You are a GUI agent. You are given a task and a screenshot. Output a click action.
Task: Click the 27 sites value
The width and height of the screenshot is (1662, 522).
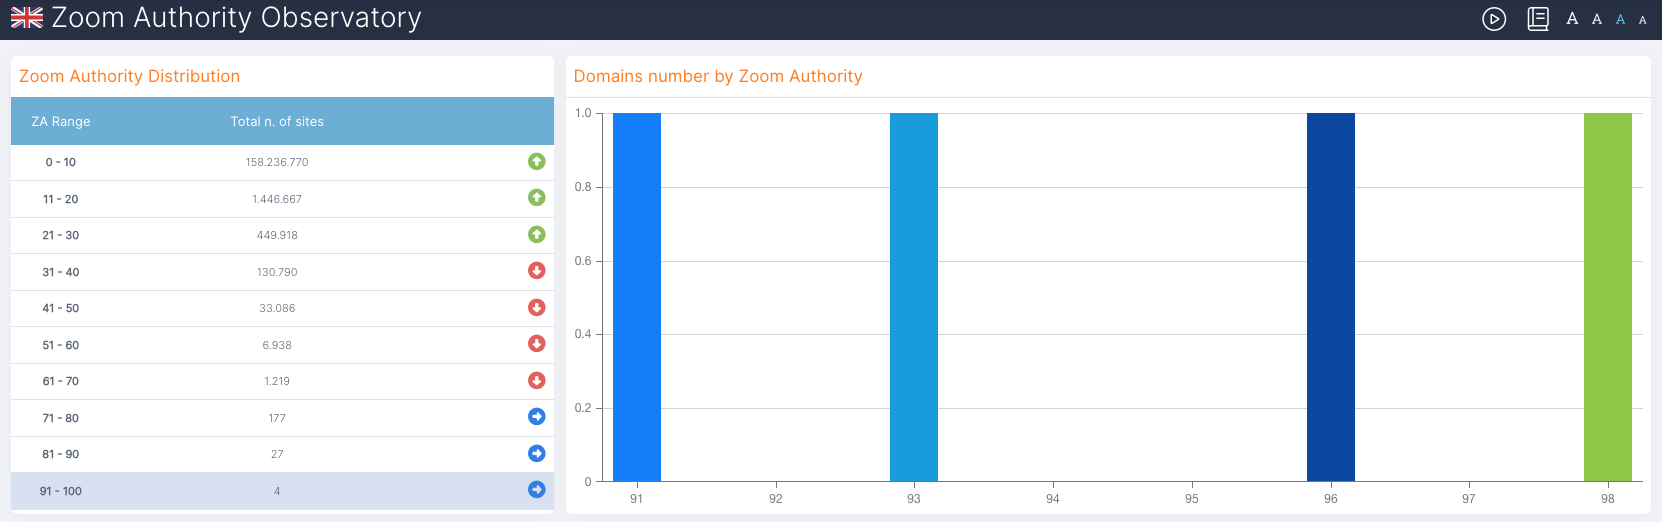(x=277, y=454)
